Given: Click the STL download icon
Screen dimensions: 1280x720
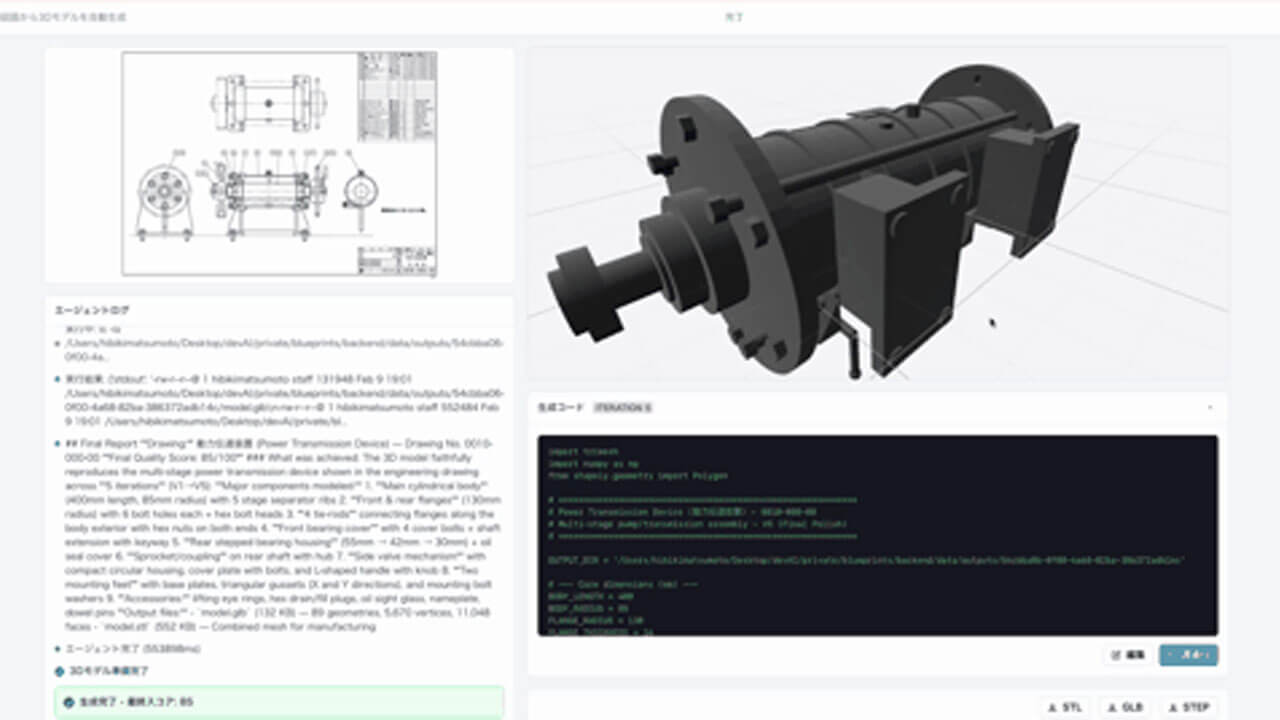Looking at the screenshot, I should tap(1053, 707).
